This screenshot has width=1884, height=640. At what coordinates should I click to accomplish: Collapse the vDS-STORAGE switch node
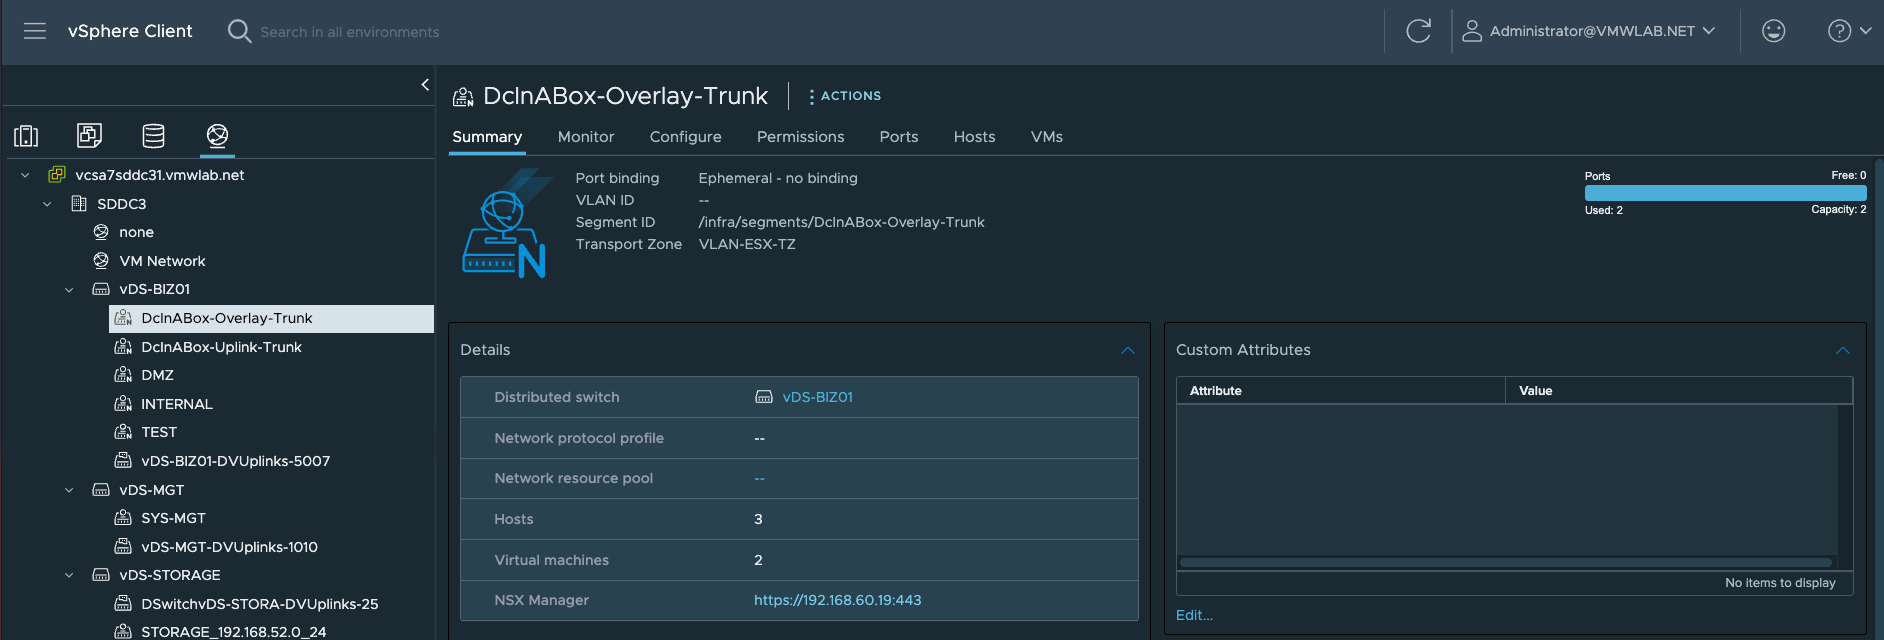pos(69,575)
